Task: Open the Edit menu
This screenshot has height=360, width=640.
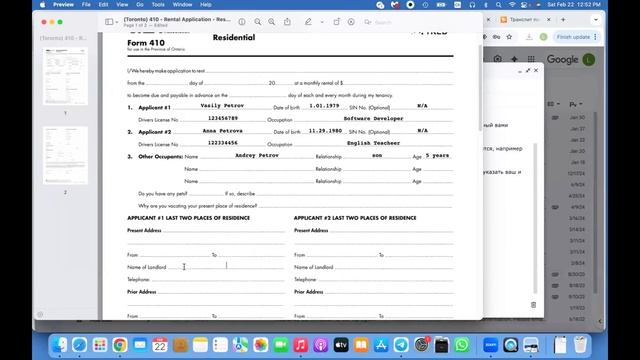Action: (x=103, y=5)
